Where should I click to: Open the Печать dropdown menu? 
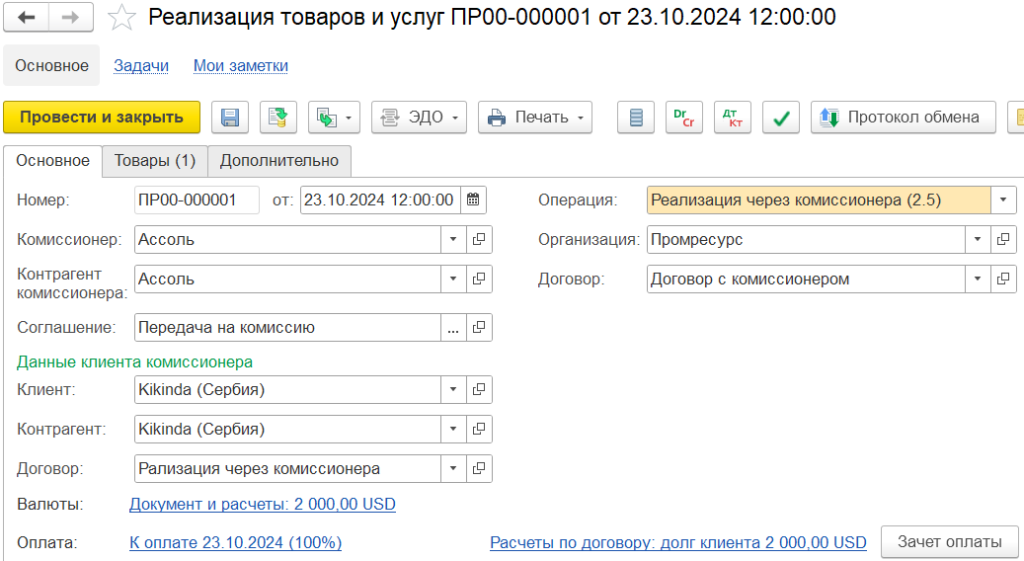(534, 117)
